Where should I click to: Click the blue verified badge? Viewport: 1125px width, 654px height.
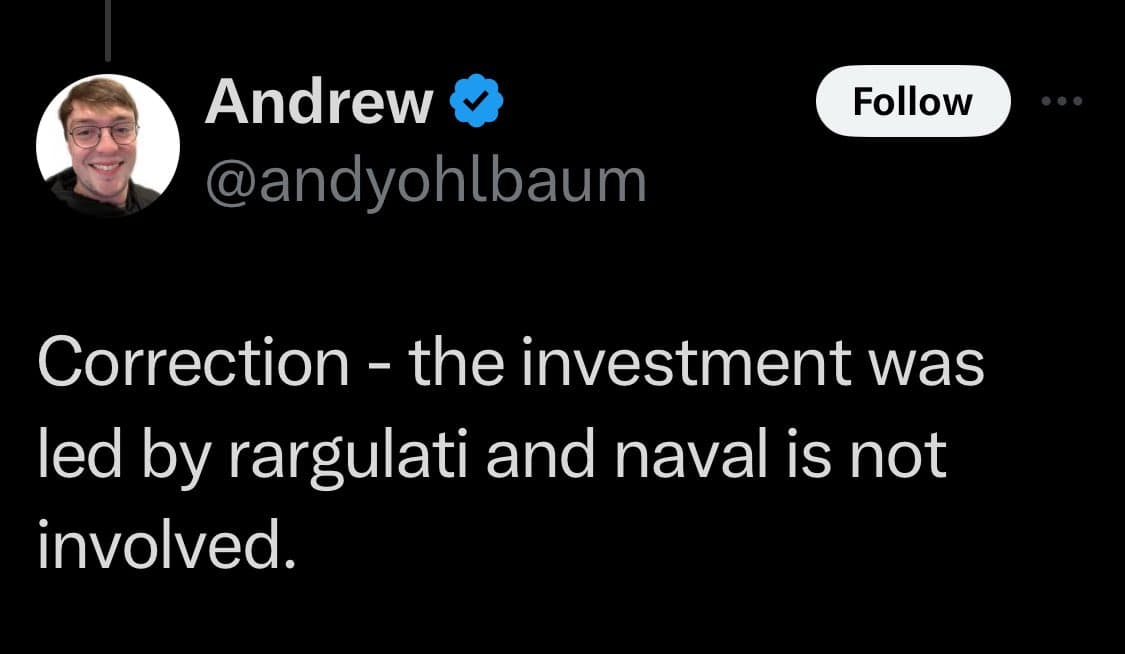[x=479, y=103]
